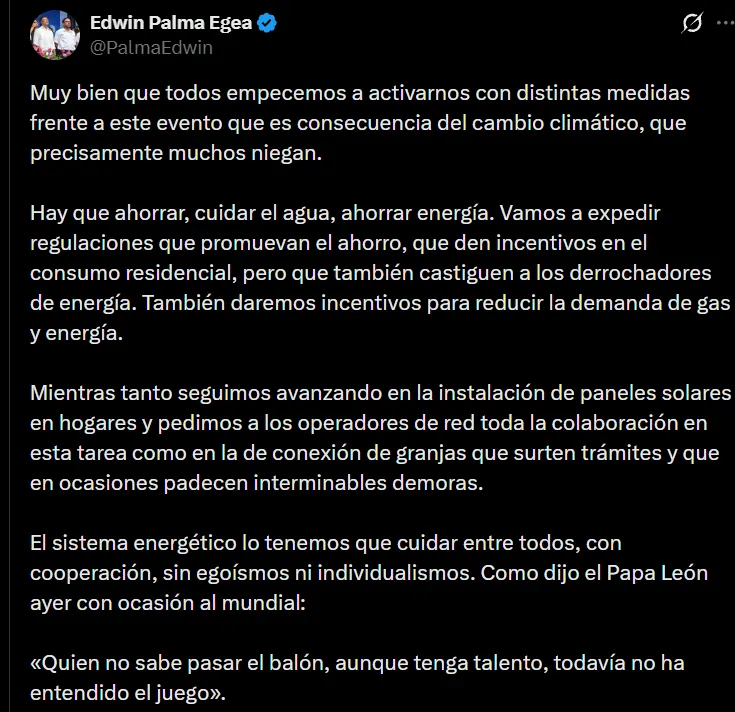Click the line mentioning 'operadores de red'
735x712 pixels.
[369, 423]
